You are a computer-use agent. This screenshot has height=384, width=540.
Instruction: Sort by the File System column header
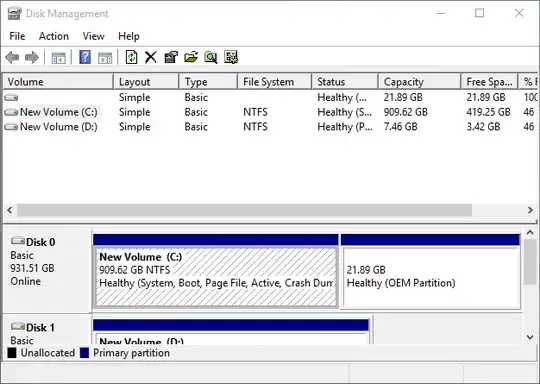(x=274, y=82)
